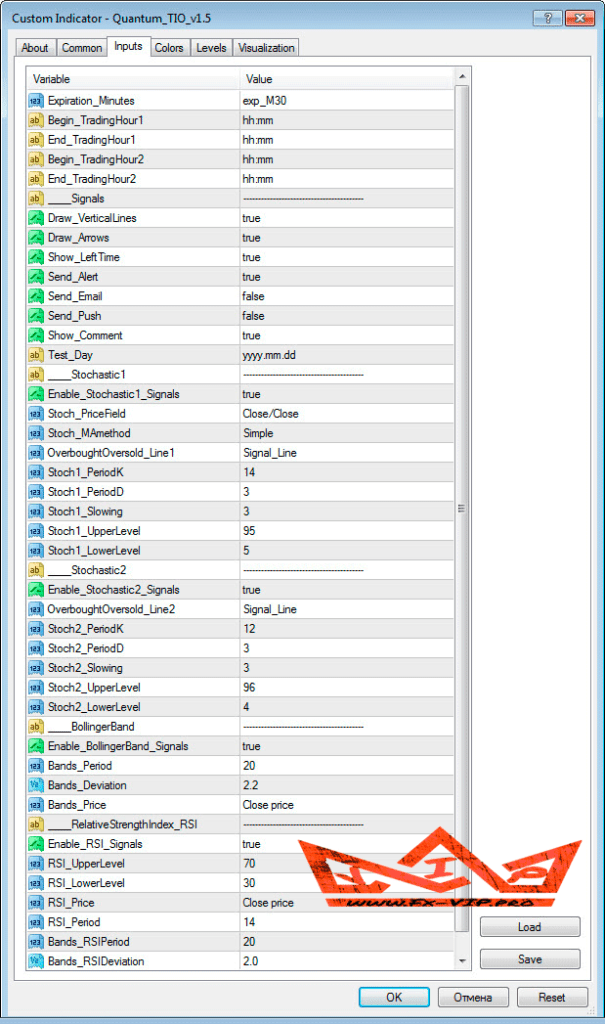Click the string icon beside Begin_TradingHour1

(x=35, y=120)
